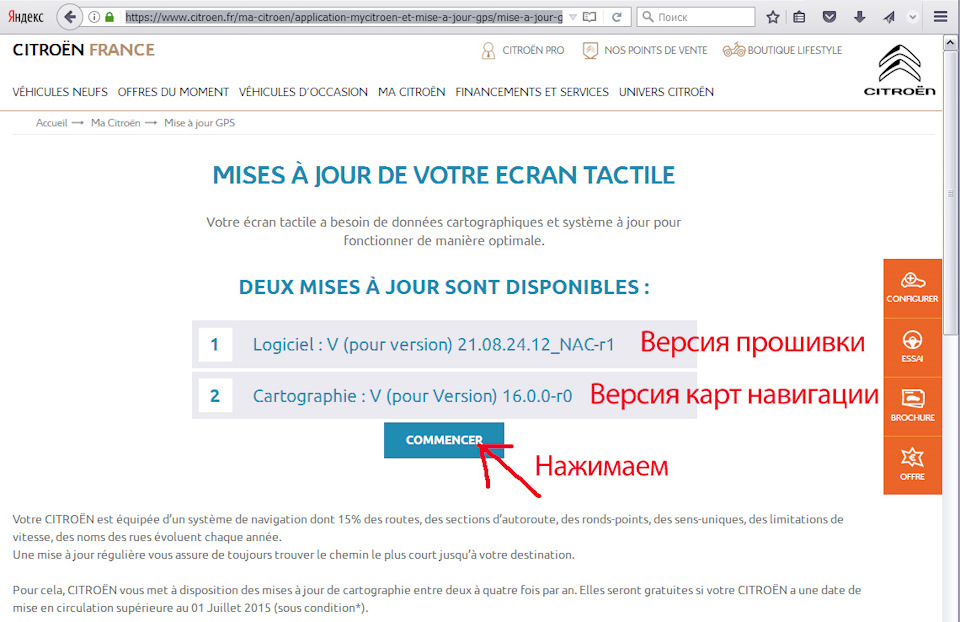Click the Поиск search field
960x622 pixels.
pyautogui.click(x=696, y=17)
